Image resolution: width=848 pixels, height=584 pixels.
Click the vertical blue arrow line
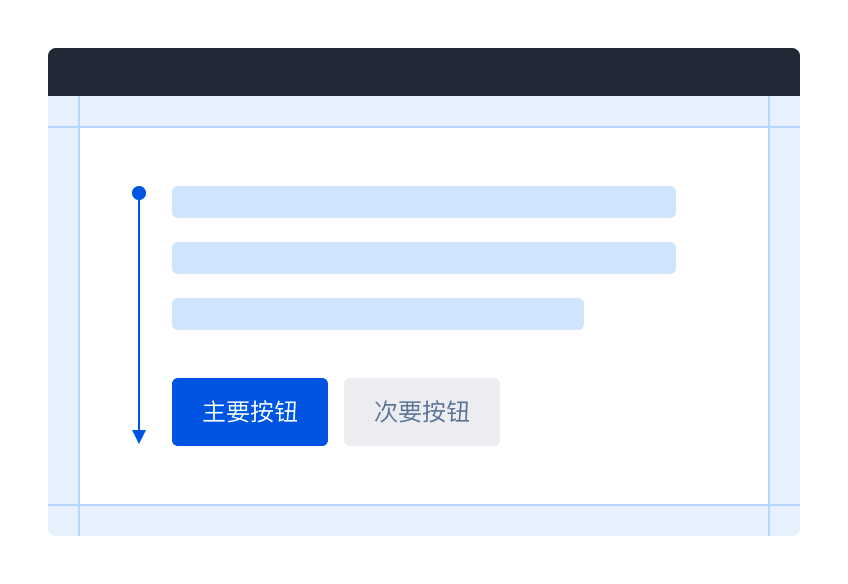coord(139,315)
